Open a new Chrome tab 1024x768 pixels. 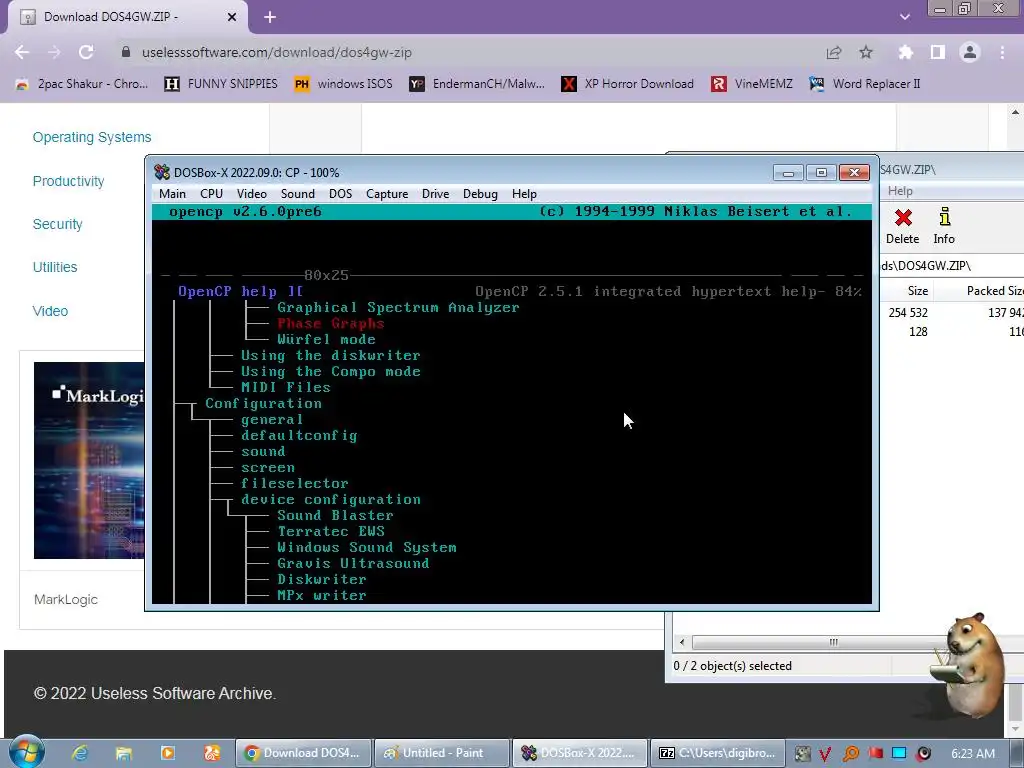(x=270, y=17)
